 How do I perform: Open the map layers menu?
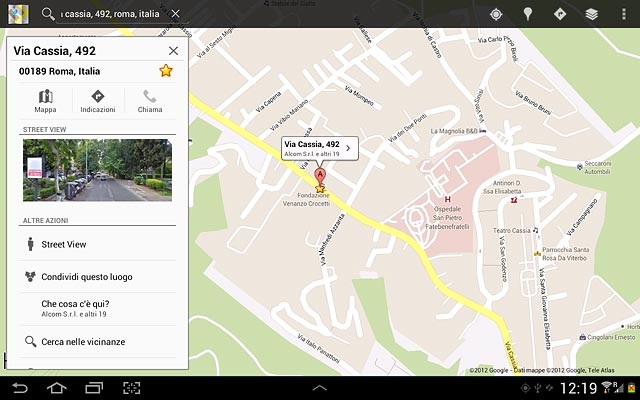tap(591, 14)
